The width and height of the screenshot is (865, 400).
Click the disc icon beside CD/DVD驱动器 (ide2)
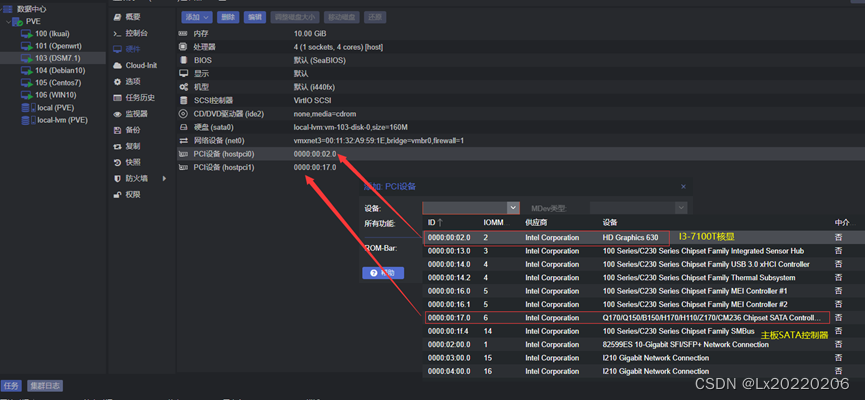click(183, 114)
